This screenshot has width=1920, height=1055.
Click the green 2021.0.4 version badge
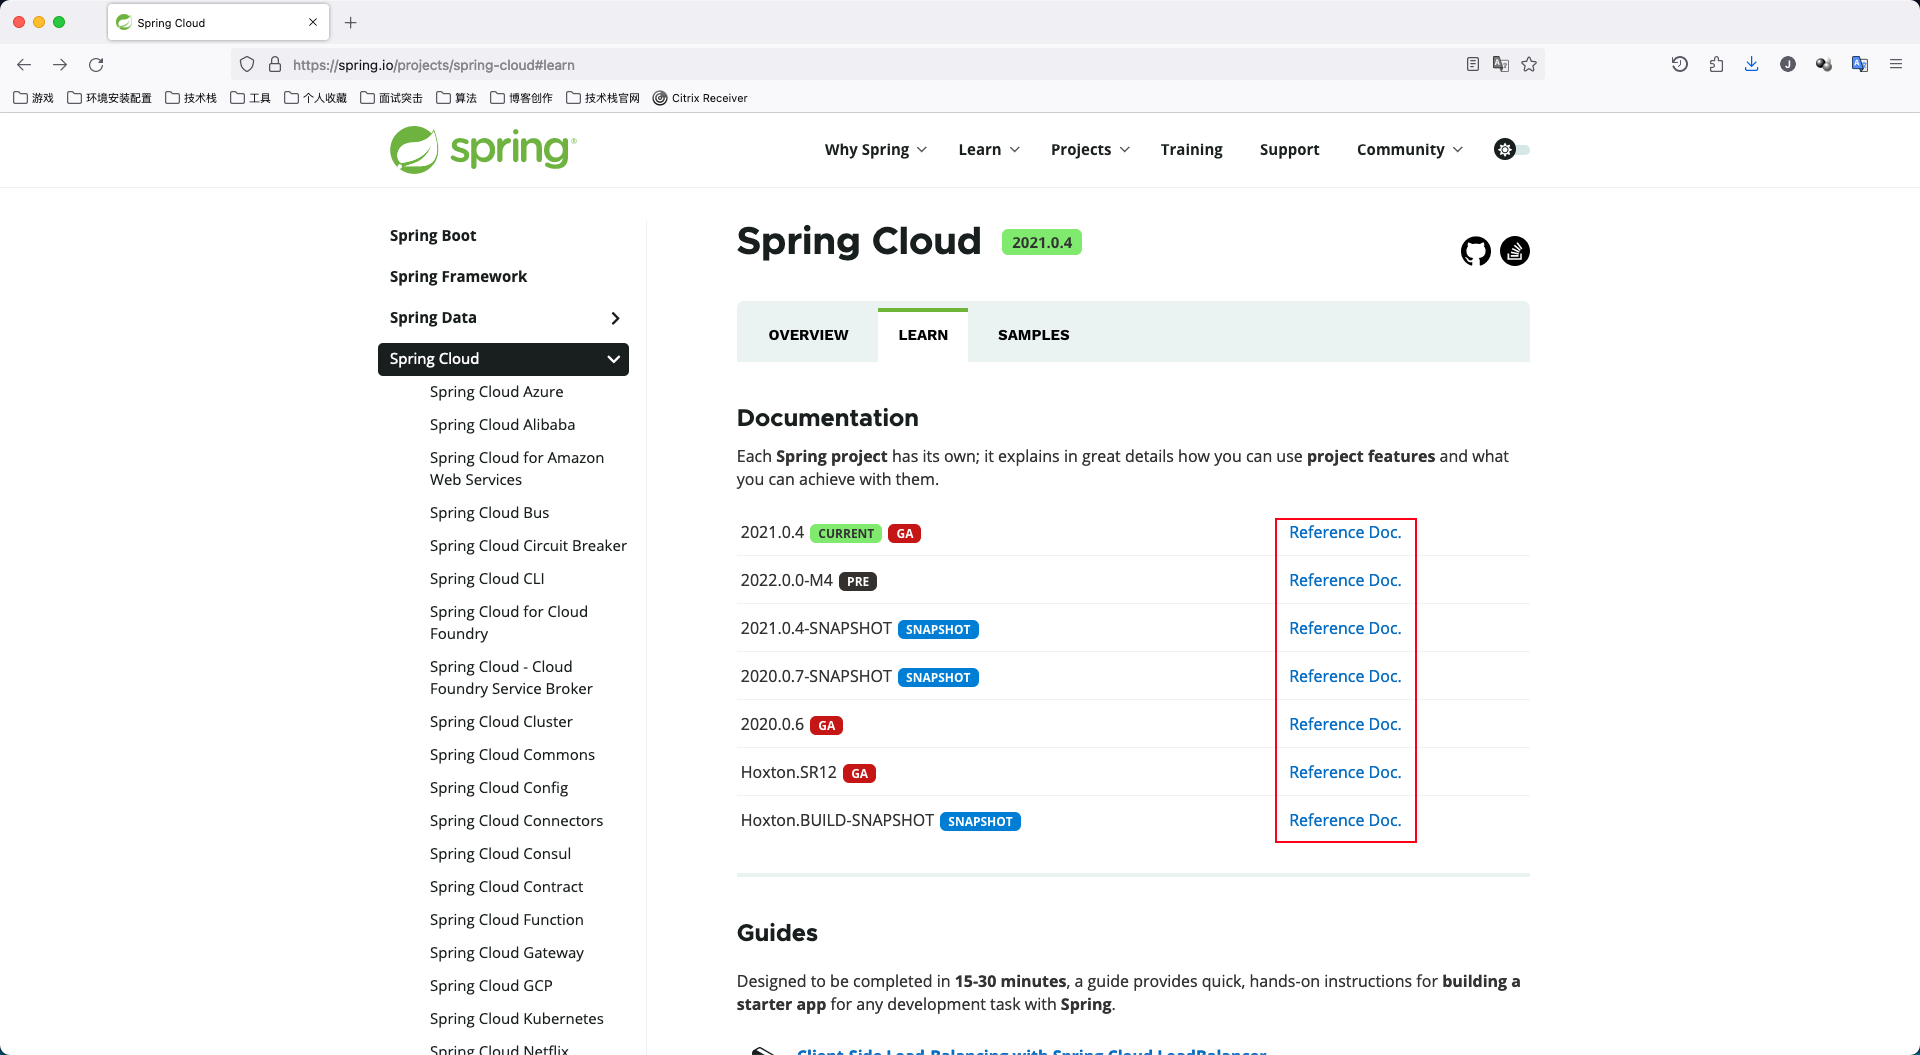pyautogui.click(x=1041, y=242)
